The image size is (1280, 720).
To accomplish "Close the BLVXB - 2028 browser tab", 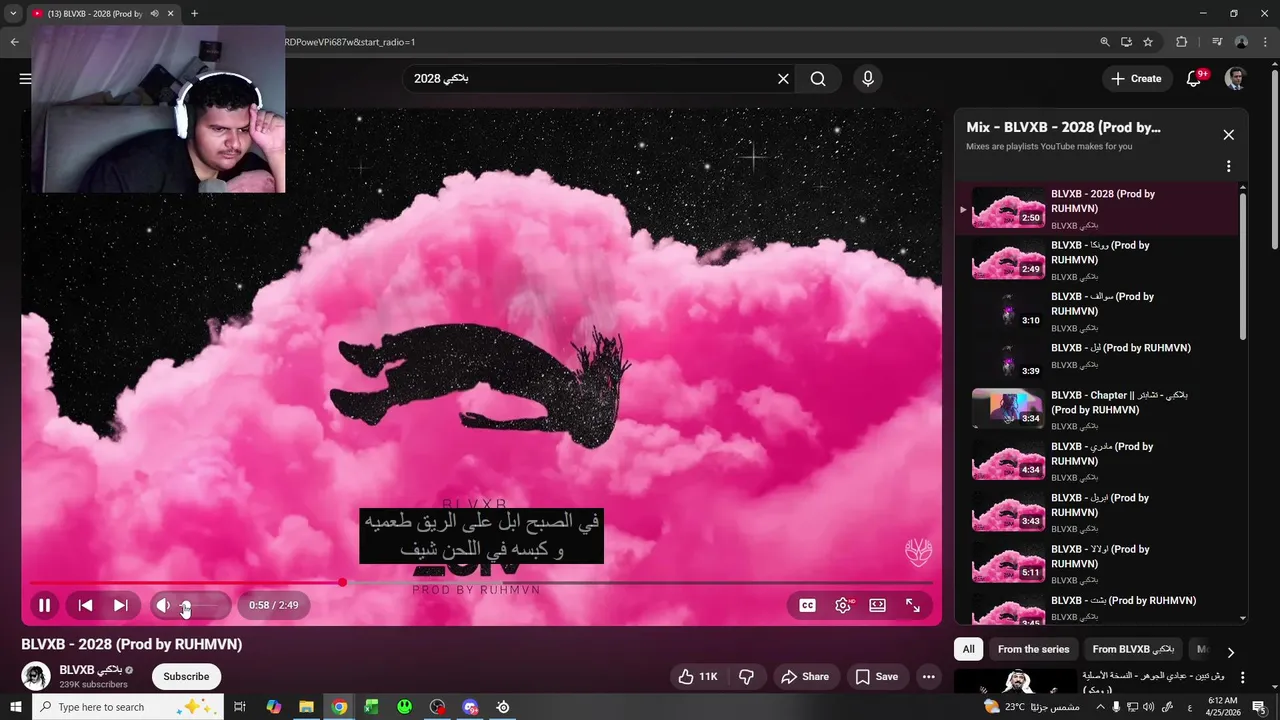I will pos(171,14).
